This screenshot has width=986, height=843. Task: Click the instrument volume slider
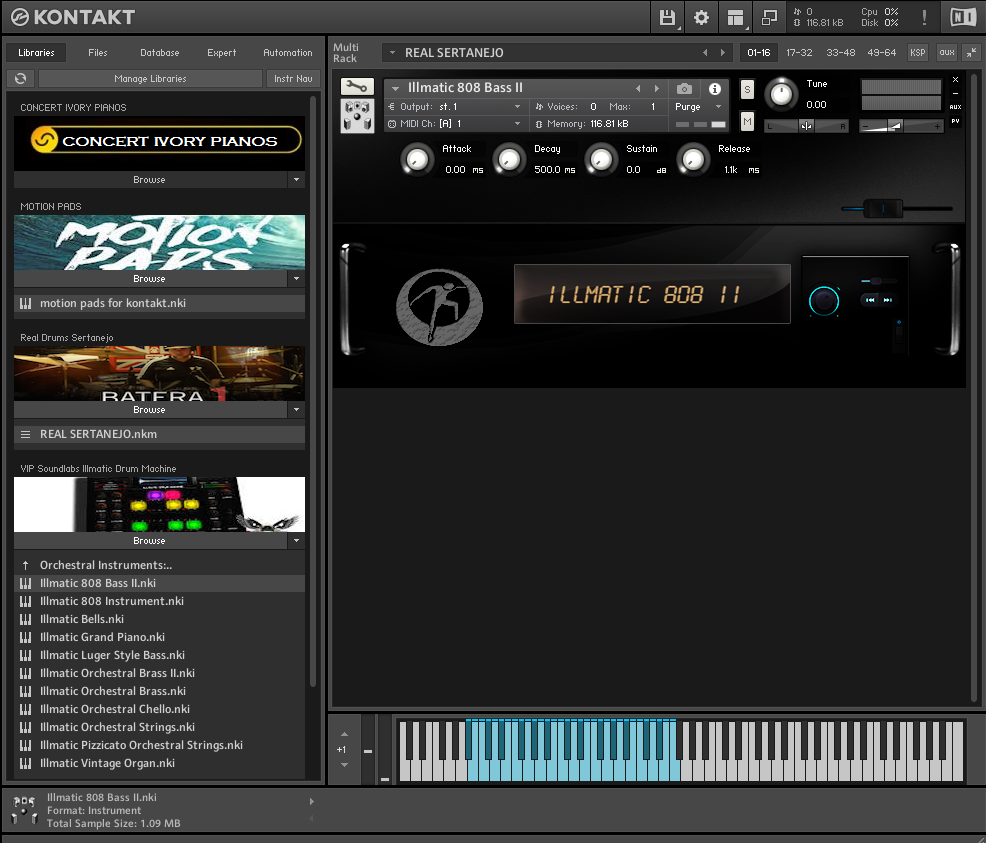click(900, 126)
